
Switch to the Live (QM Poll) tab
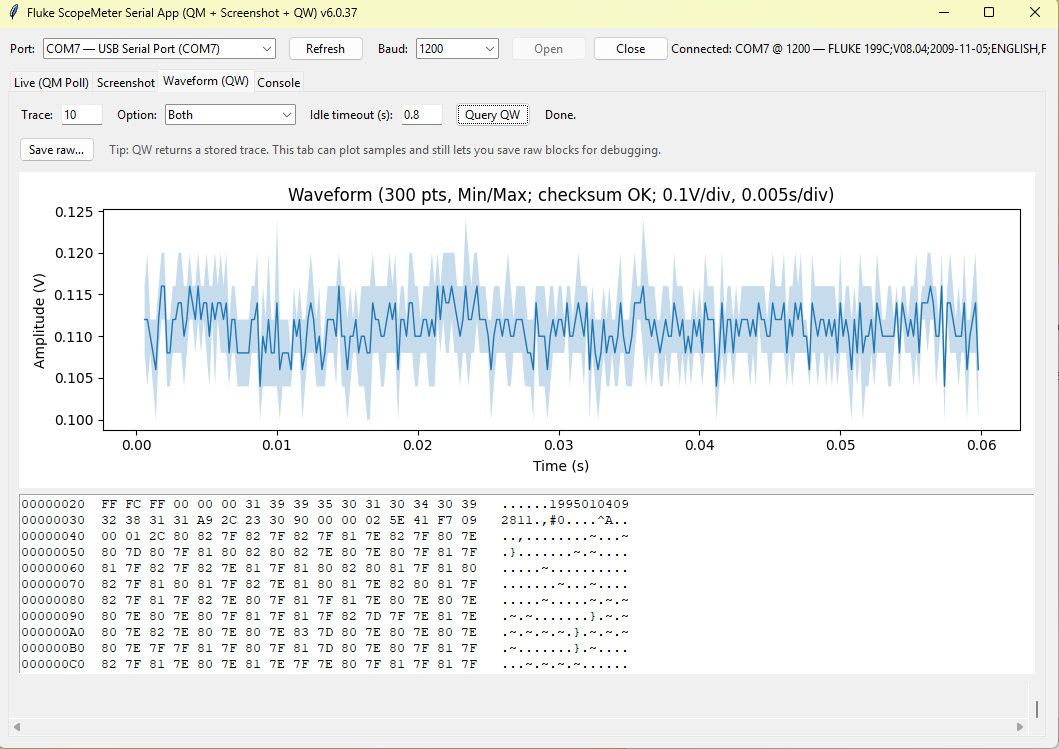pyautogui.click(x=51, y=83)
